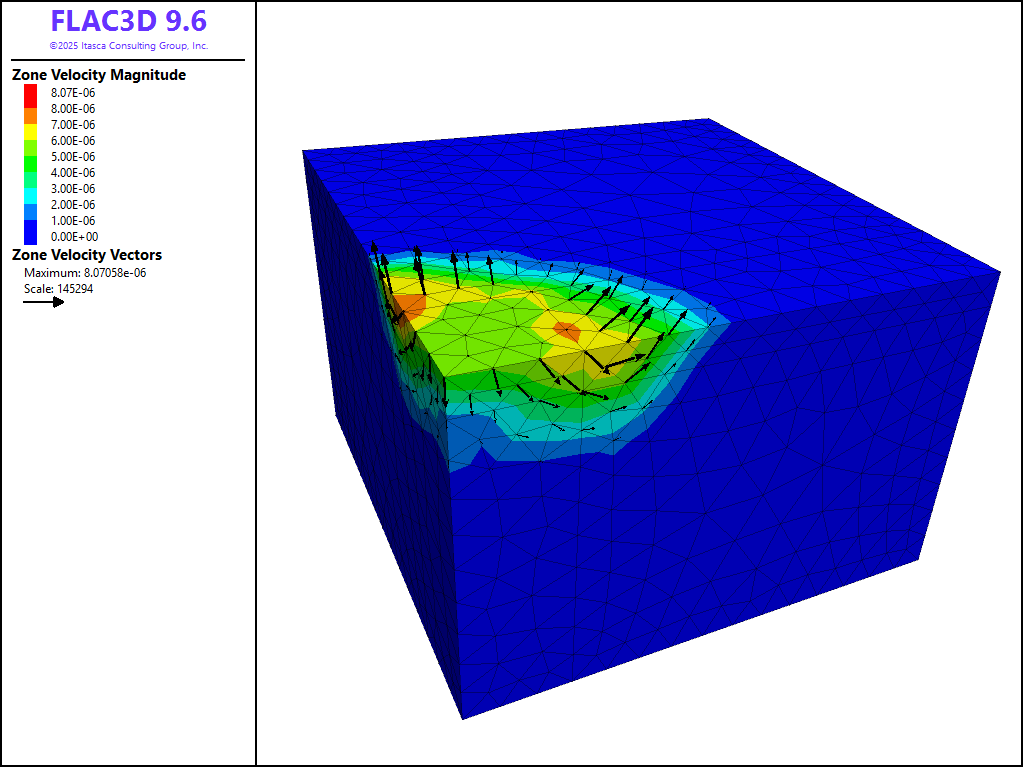Pick the legend swatch beside 6.00E-06

[31, 141]
